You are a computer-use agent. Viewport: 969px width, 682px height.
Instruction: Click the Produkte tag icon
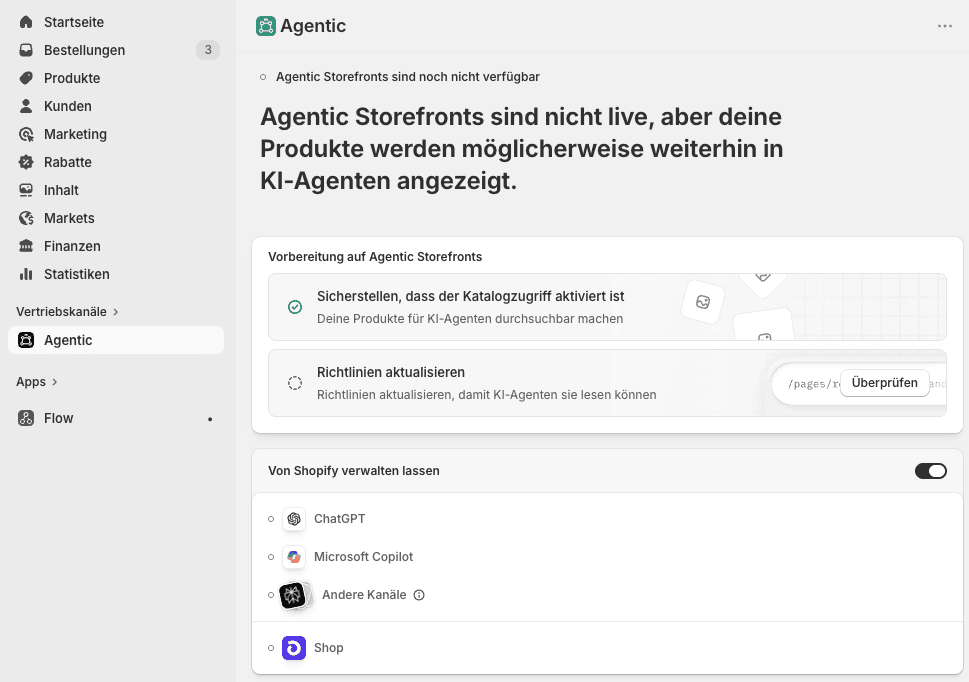click(26, 78)
